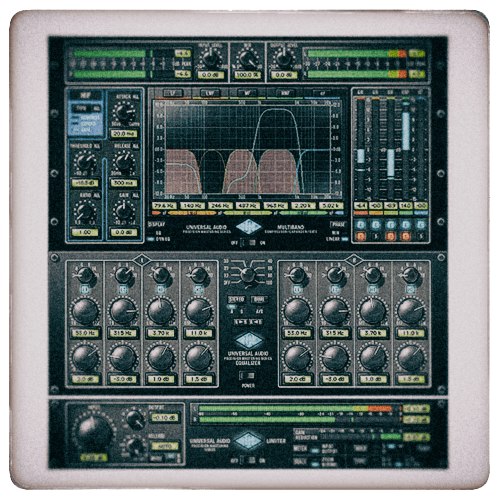Toggle the fourth band E enable button
This screenshot has height=500, width=500.
pyautogui.click(x=406, y=224)
